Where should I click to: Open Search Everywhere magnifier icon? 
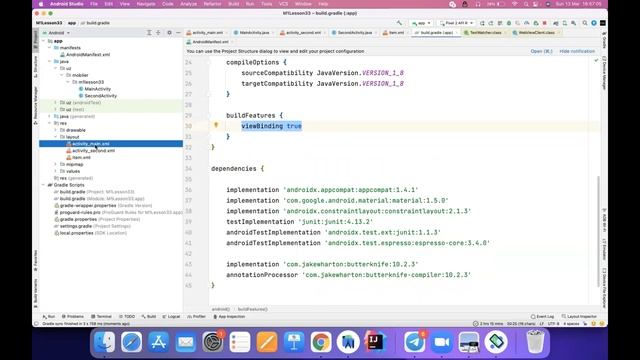click(x=585, y=23)
